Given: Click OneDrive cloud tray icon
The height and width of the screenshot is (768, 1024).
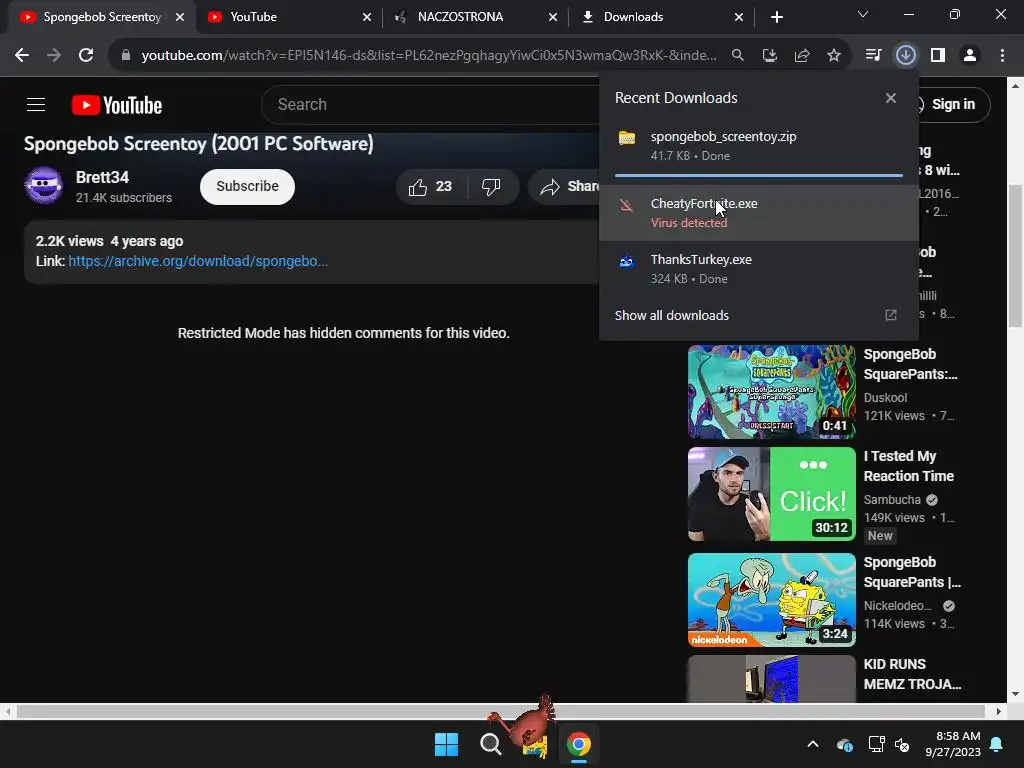Looking at the screenshot, I should click(x=844, y=744).
